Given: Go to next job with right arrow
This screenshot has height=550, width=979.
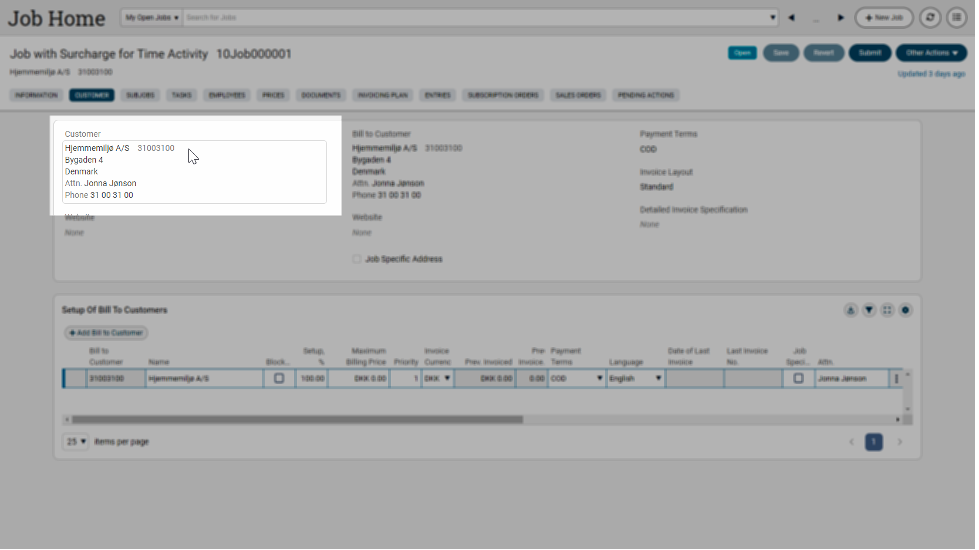Looking at the screenshot, I should (x=841, y=18).
